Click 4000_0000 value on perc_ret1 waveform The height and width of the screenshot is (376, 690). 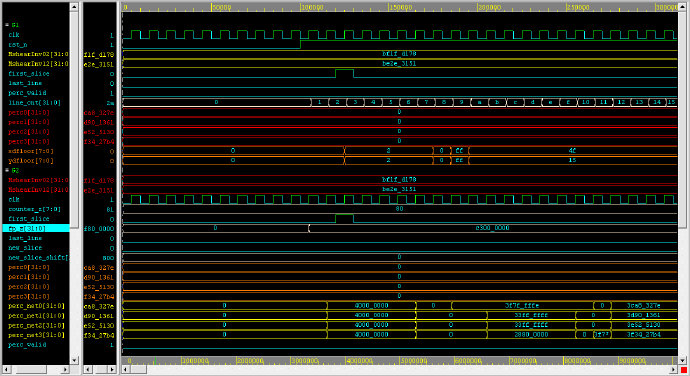click(x=371, y=315)
